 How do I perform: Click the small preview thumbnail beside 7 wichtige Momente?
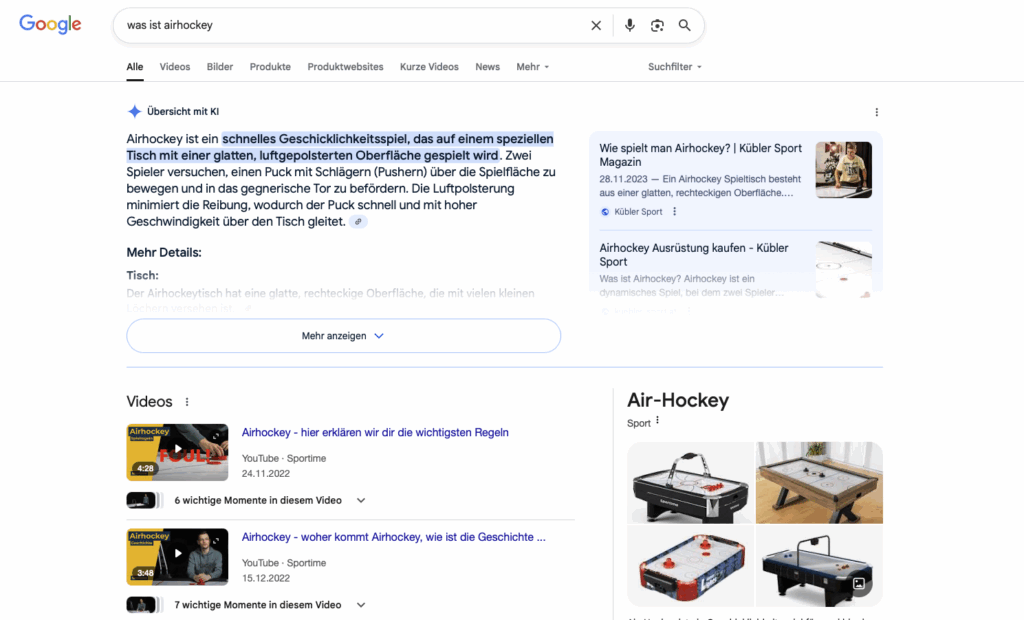(144, 605)
